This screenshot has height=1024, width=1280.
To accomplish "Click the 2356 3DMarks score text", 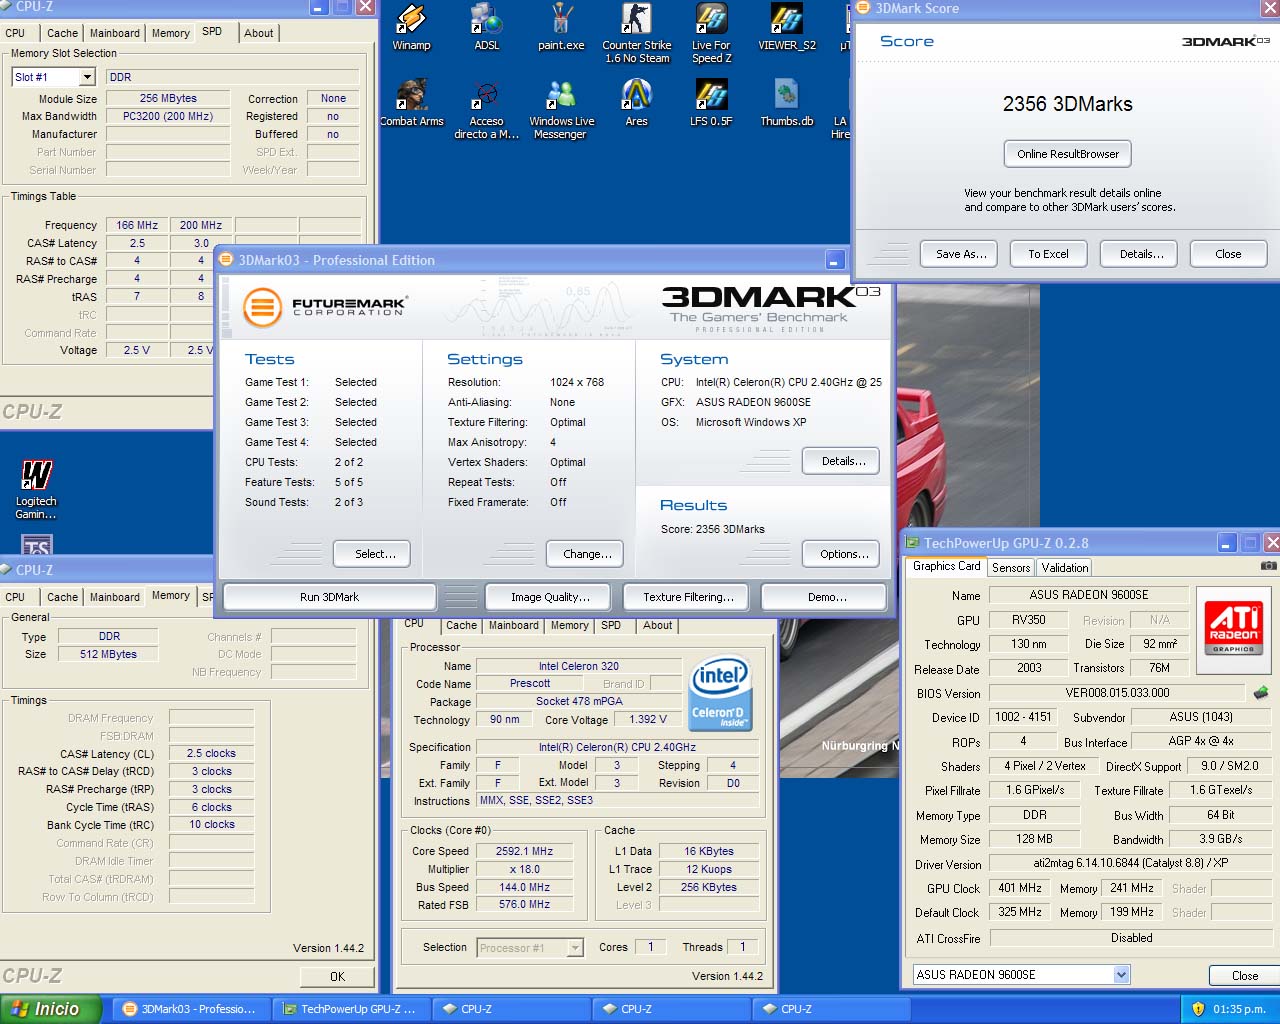I will 1068,104.
